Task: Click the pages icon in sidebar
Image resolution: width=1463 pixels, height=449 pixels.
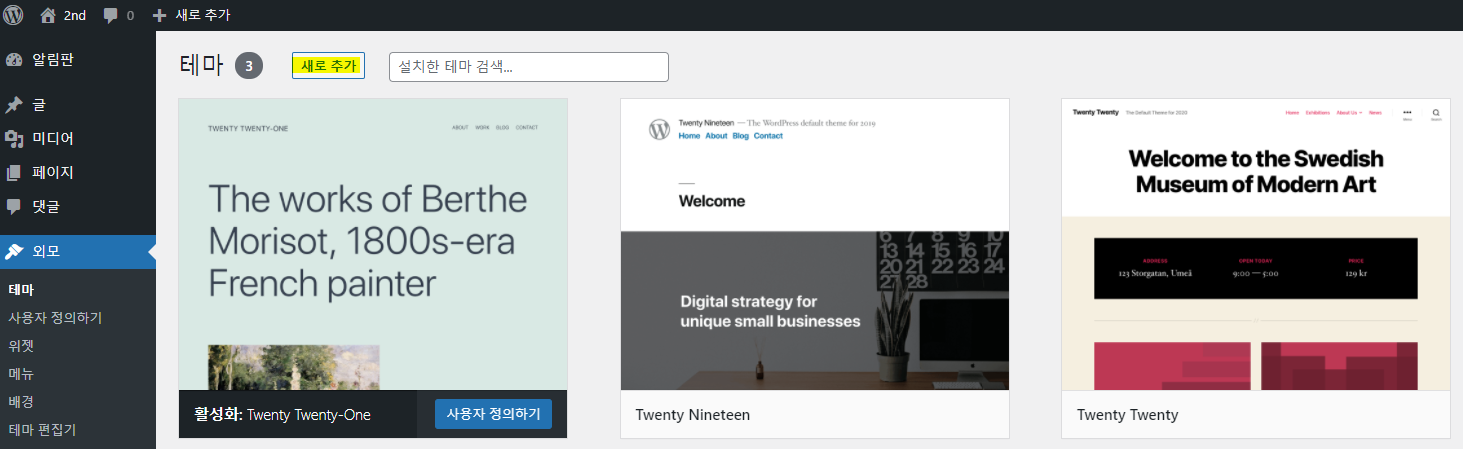Action: pyautogui.click(x=13, y=173)
